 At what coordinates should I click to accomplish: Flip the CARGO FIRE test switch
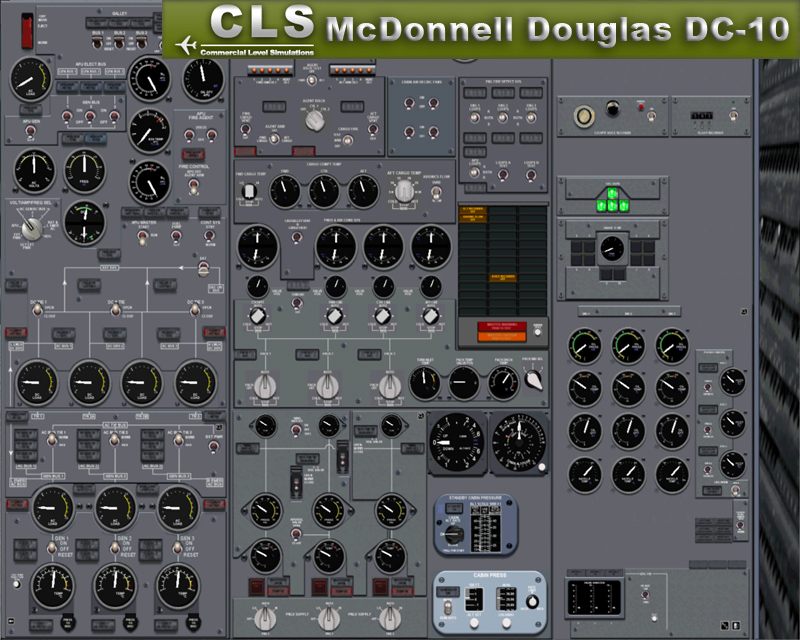click(x=348, y=140)
